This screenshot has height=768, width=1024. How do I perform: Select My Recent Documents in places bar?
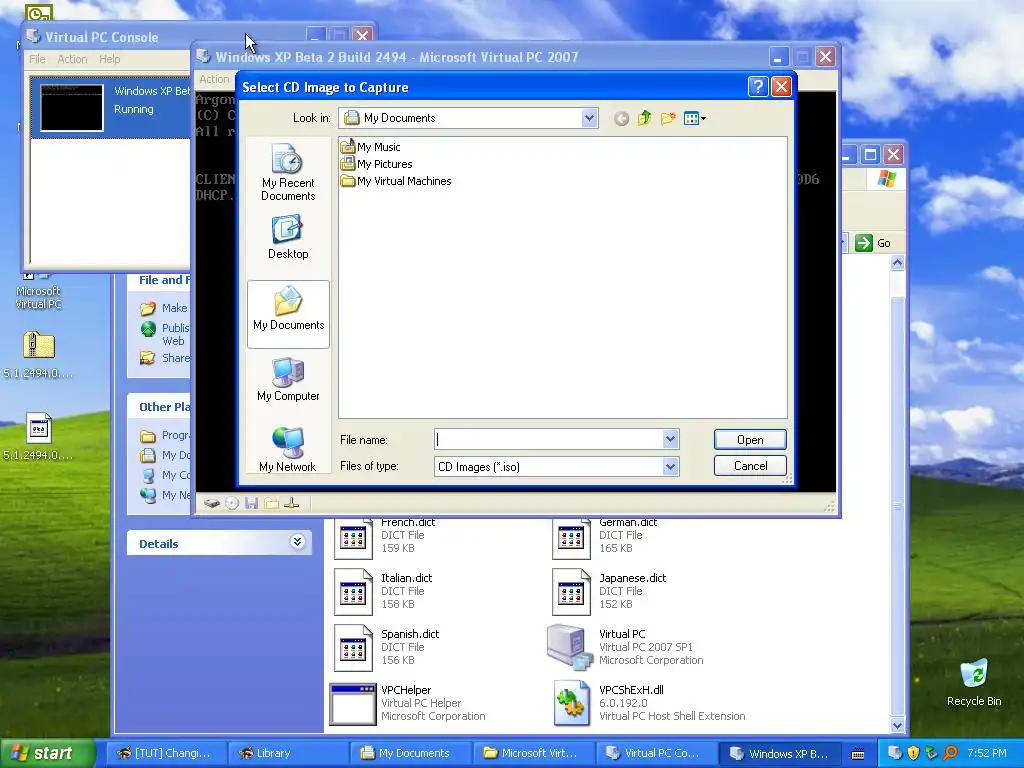click(288, 172)
